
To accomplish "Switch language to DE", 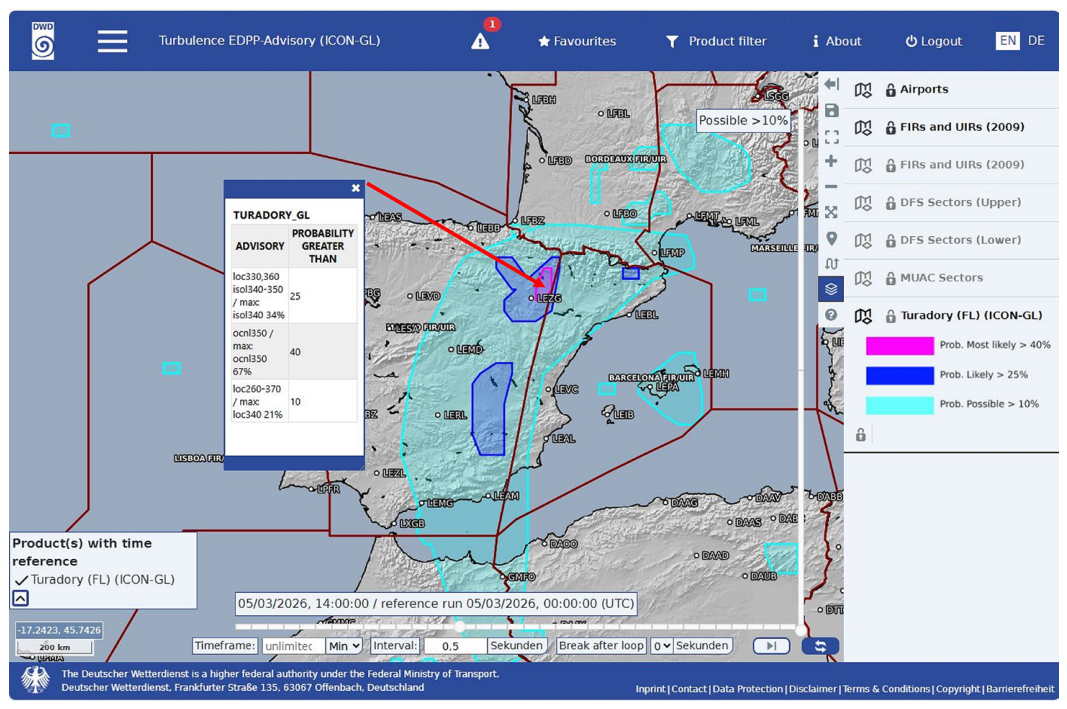I will click(1036, 41).
